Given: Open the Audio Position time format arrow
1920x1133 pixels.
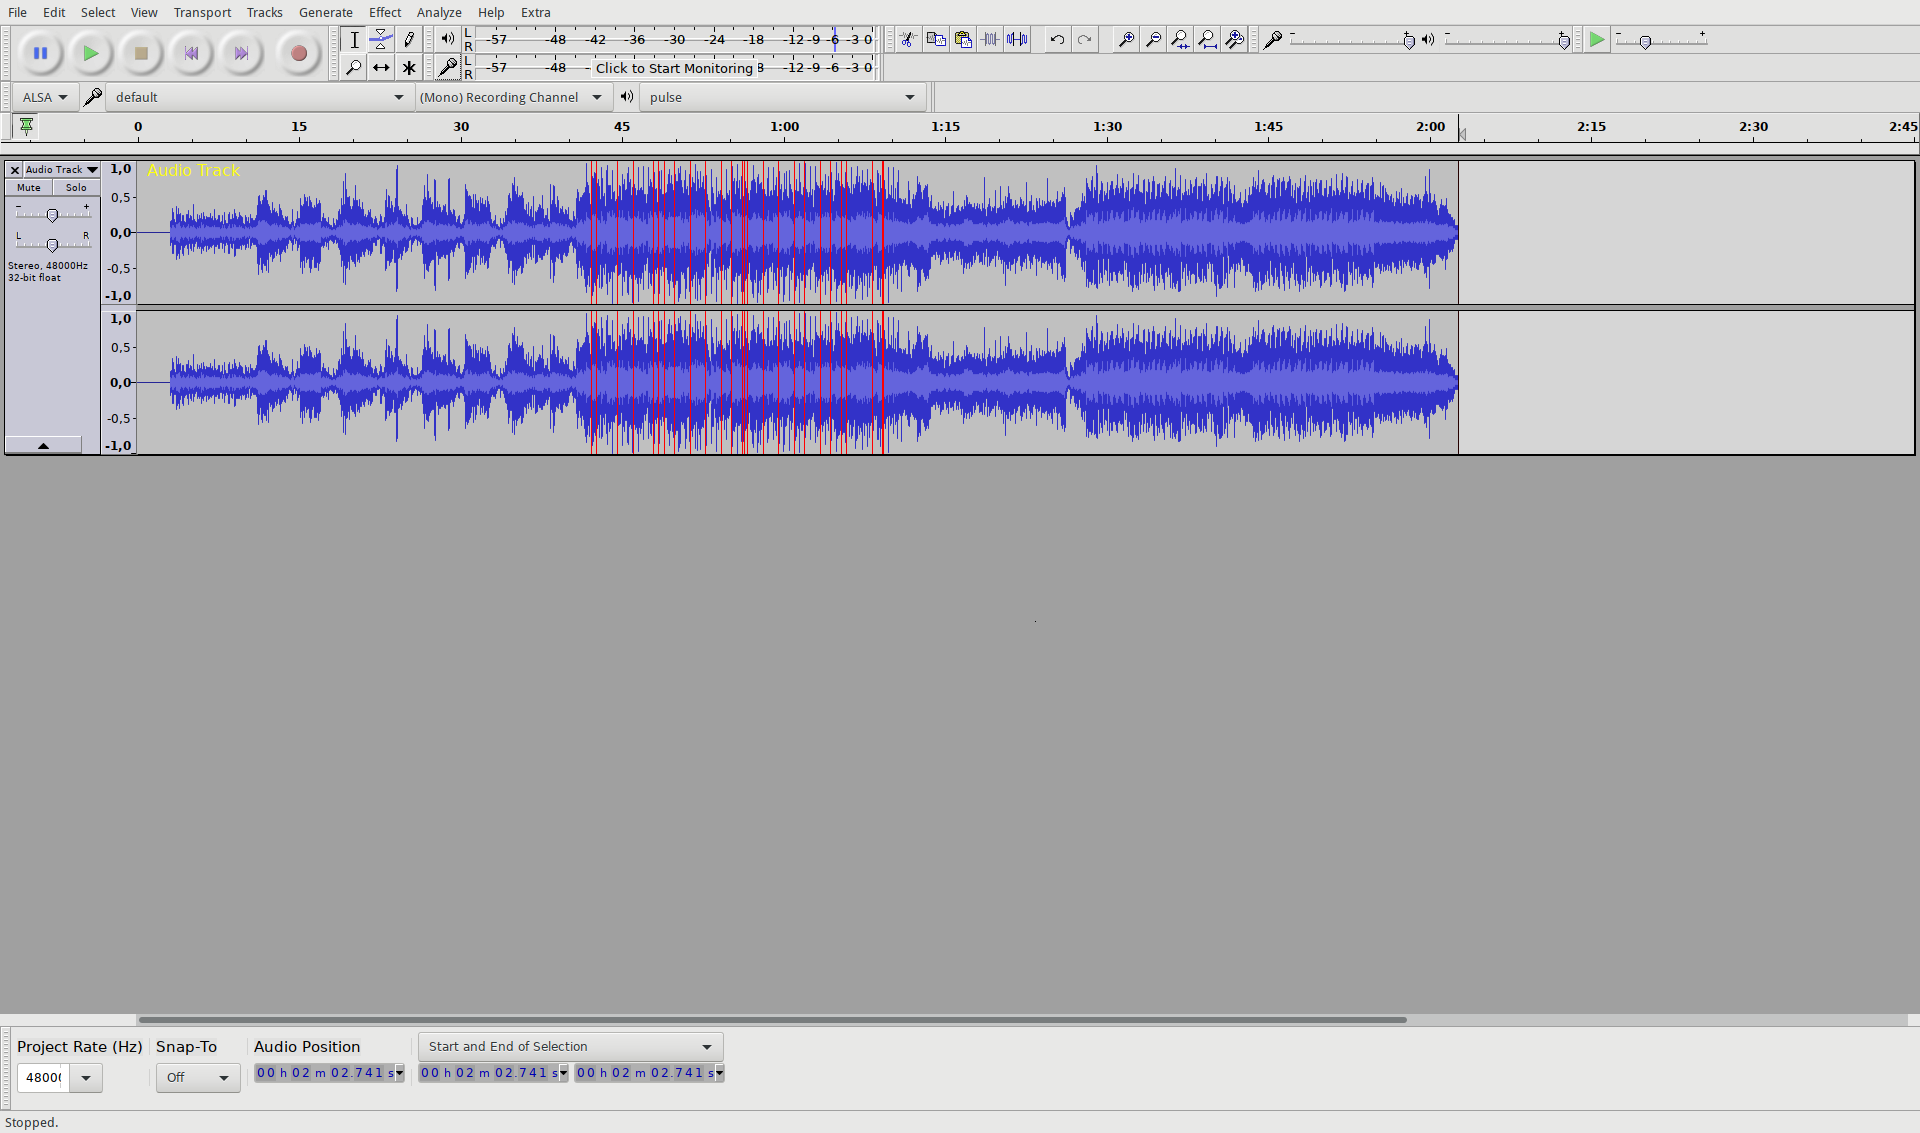Looking at the screenshot, I should (x=400, y=1073).
